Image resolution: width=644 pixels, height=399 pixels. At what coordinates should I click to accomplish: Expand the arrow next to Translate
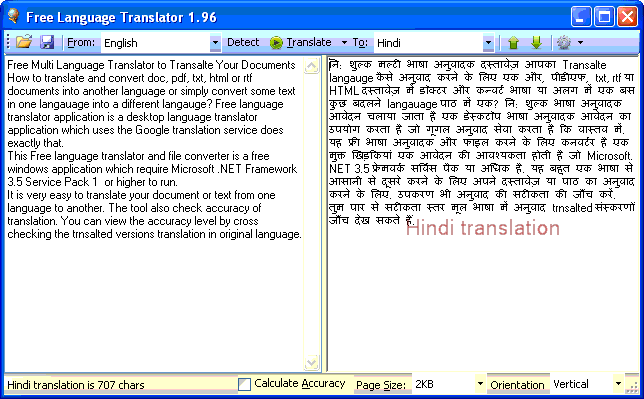(x=344, y=42)
